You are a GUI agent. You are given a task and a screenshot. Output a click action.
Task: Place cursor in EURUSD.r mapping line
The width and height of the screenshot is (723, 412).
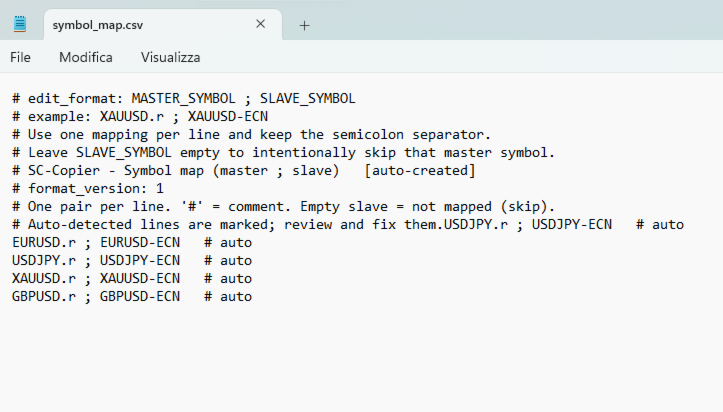click(132, 242)
